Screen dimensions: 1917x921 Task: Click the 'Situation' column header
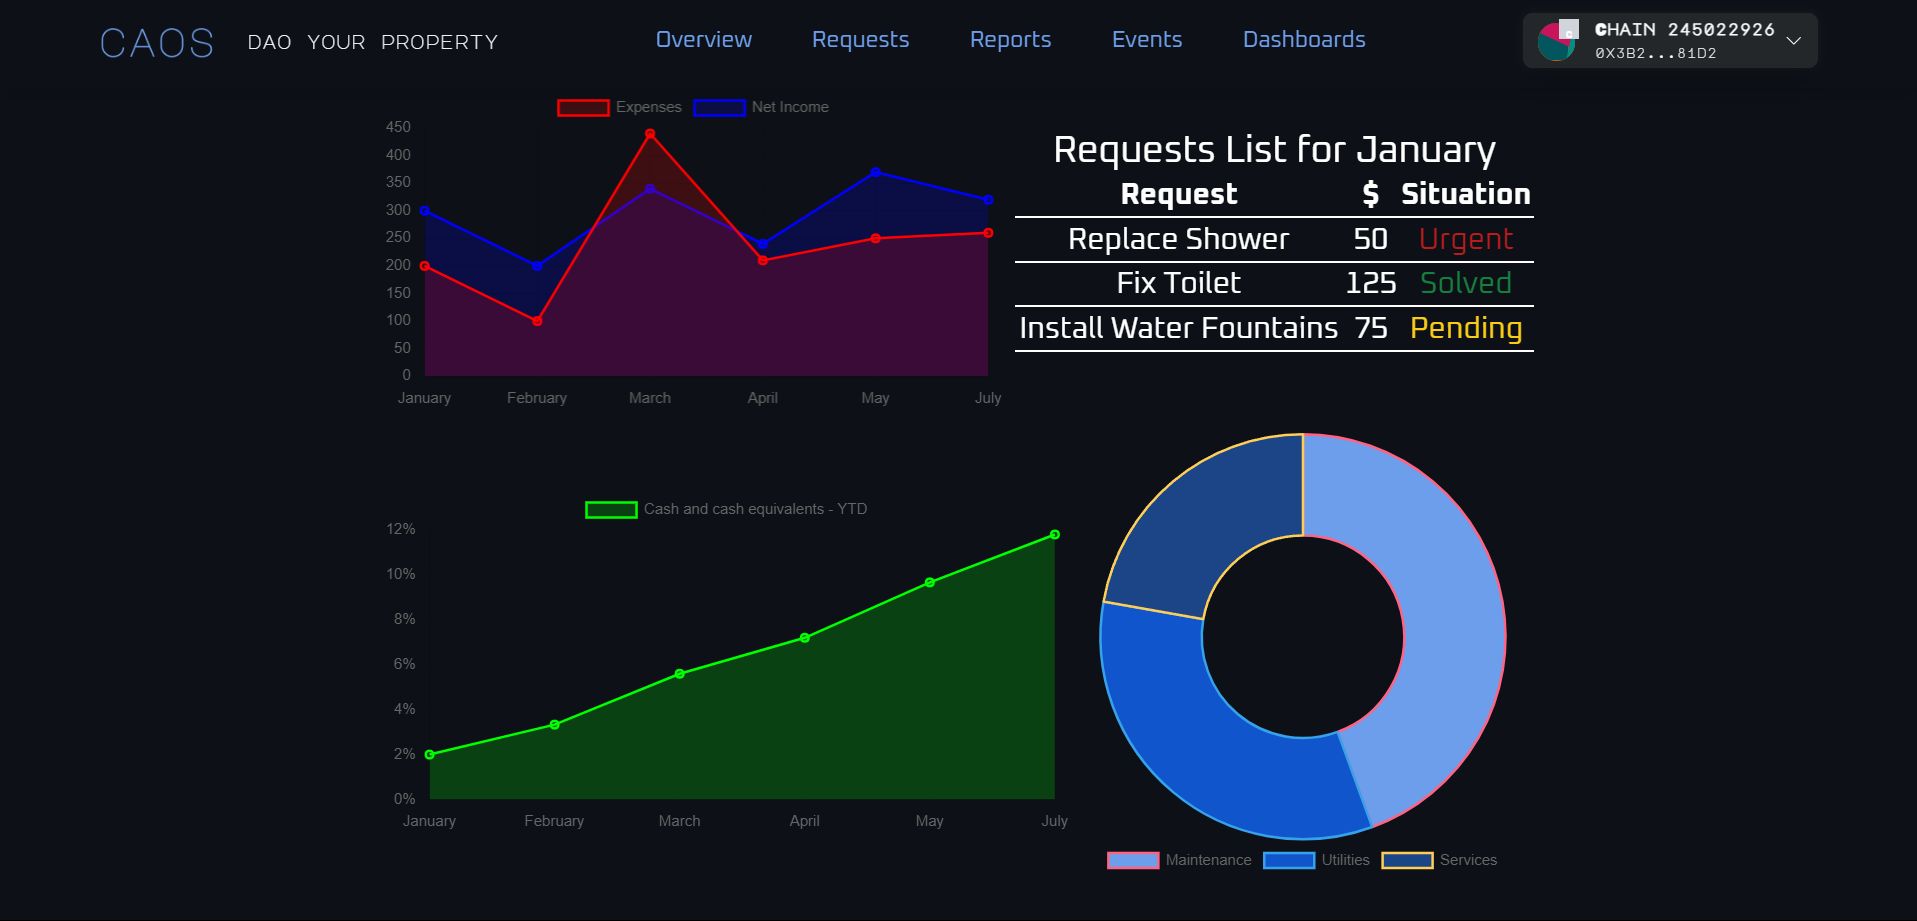(x=1466, y=194)
